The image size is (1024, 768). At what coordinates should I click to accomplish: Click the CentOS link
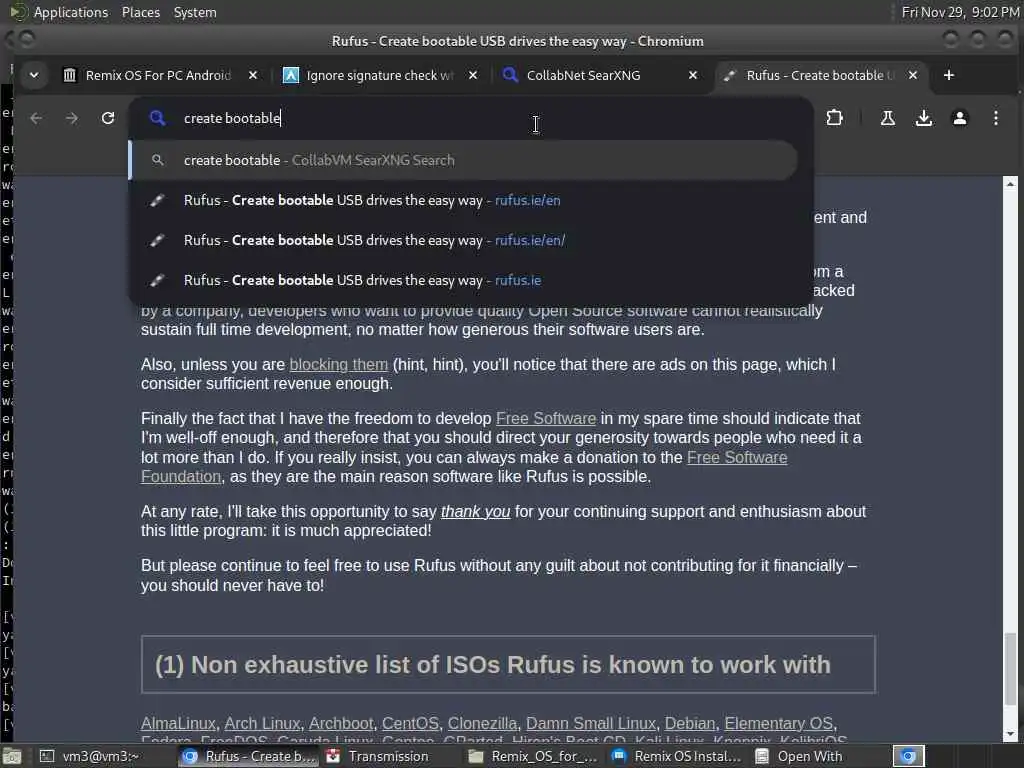[410, 724]
